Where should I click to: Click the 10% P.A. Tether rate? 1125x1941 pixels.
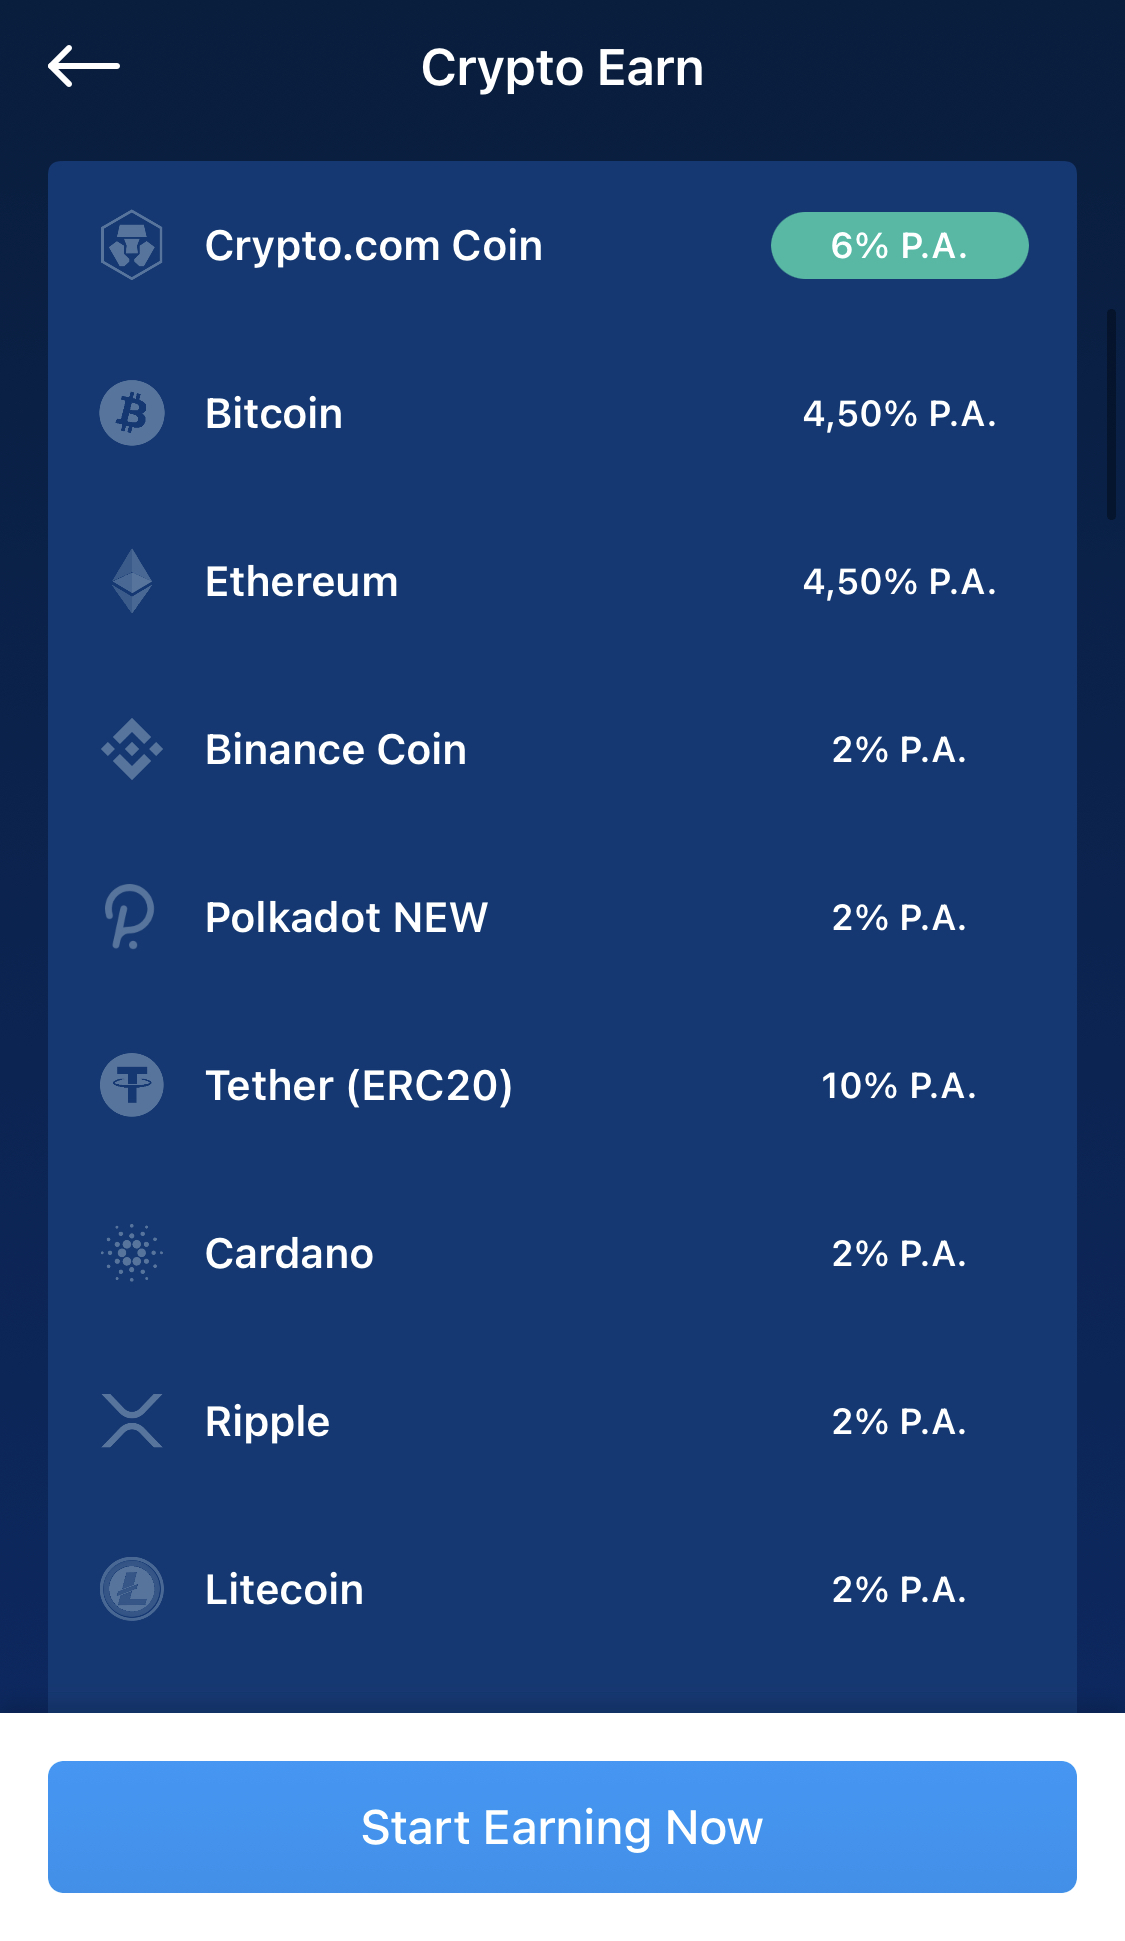[899, 1085]
